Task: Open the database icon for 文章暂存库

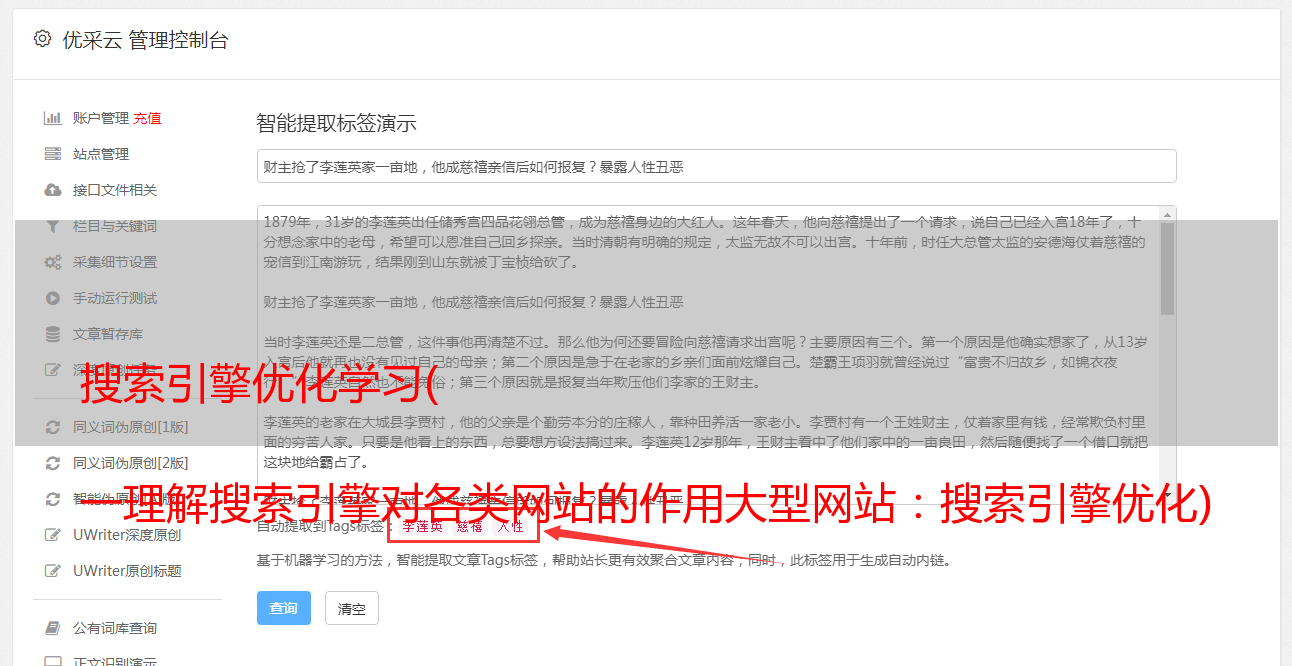Action: pyautogui.click(x=53, y=334)
